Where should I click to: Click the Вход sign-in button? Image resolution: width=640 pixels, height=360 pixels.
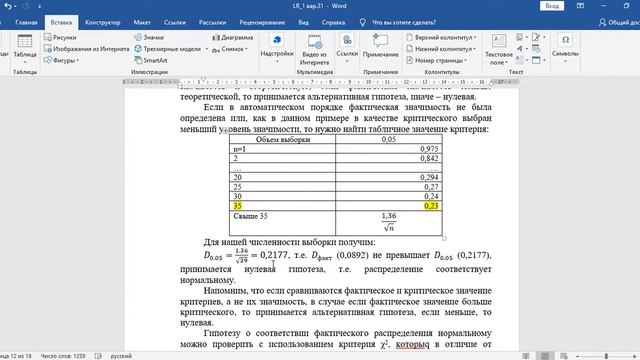[552, 6]
